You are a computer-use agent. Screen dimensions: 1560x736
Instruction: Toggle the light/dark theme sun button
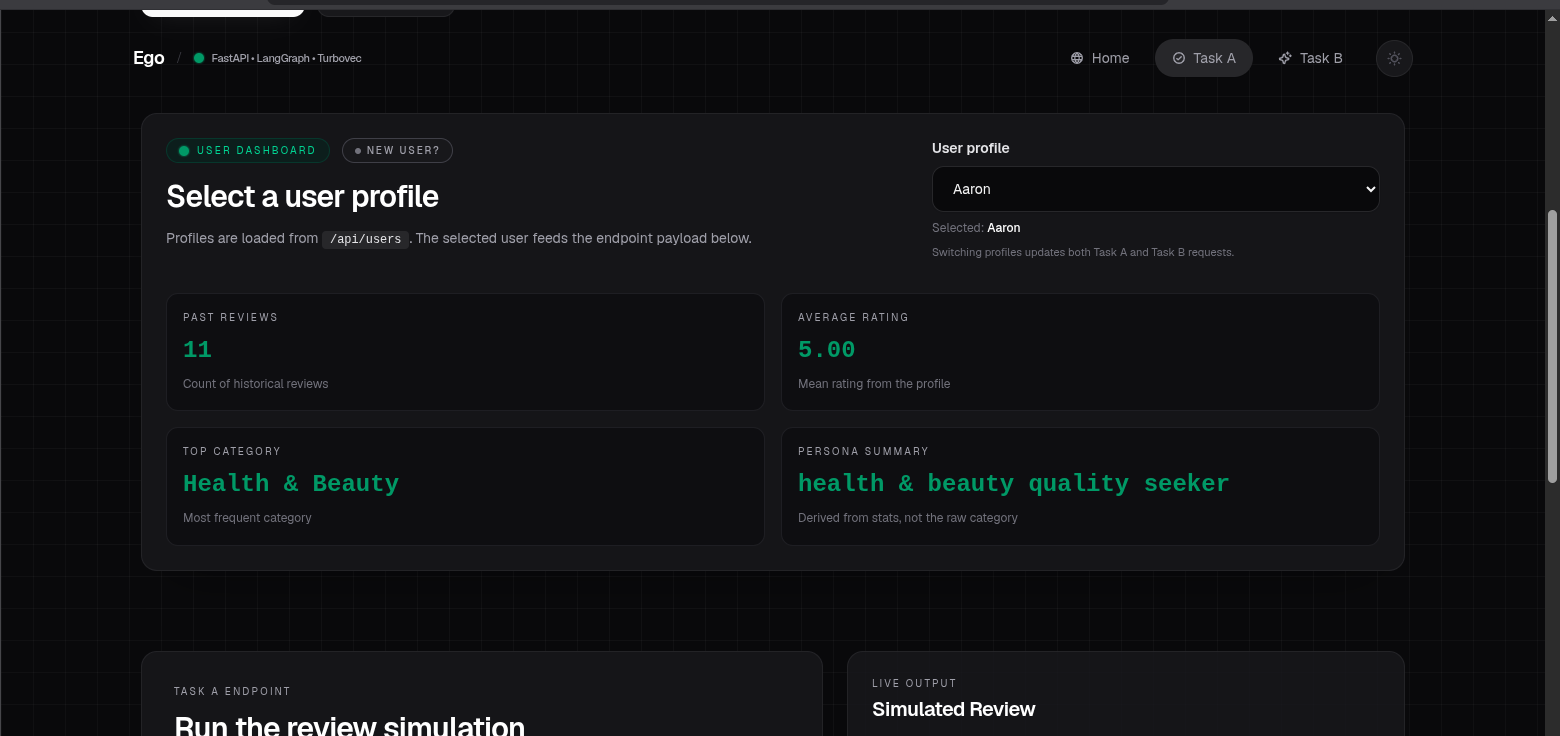pos(1394,58)
